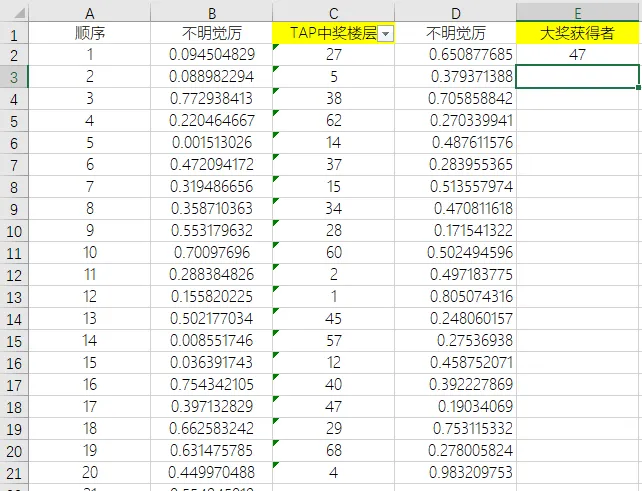The image size is (642, 491).
Task: Select cell with 0.472094172
Action: [x=212, y=165]
